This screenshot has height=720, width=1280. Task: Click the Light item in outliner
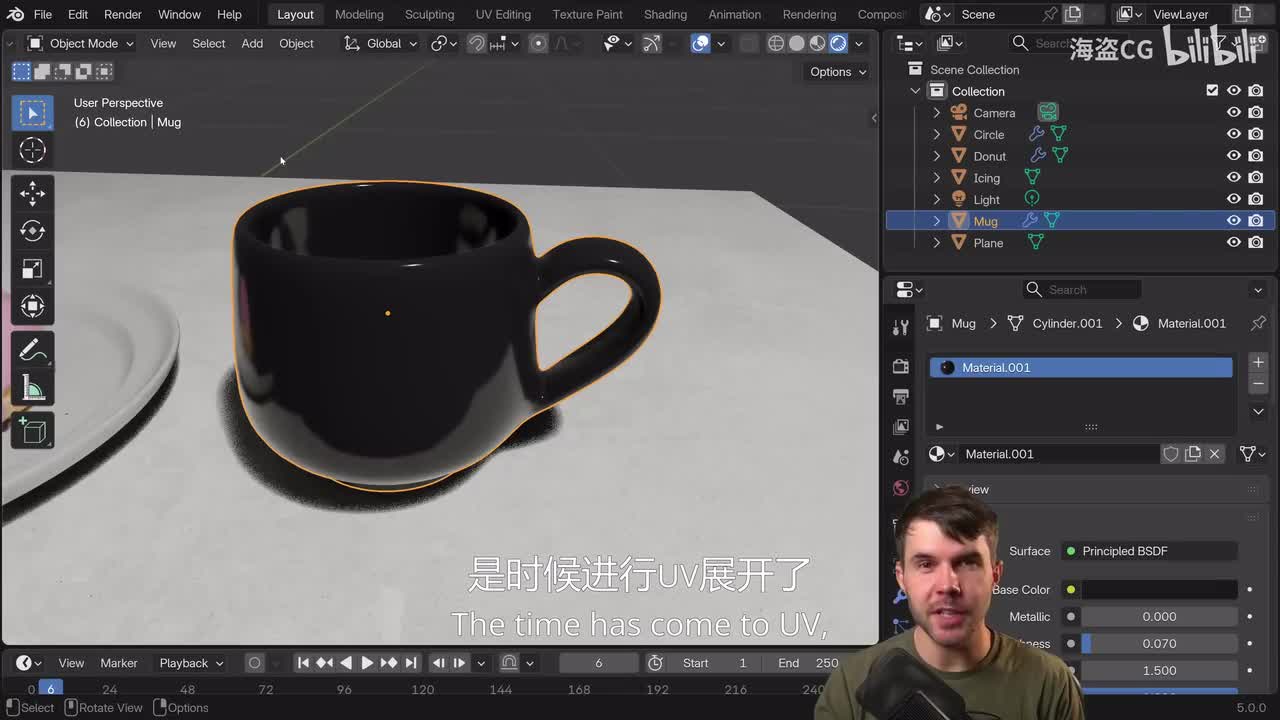click(986, 199)
